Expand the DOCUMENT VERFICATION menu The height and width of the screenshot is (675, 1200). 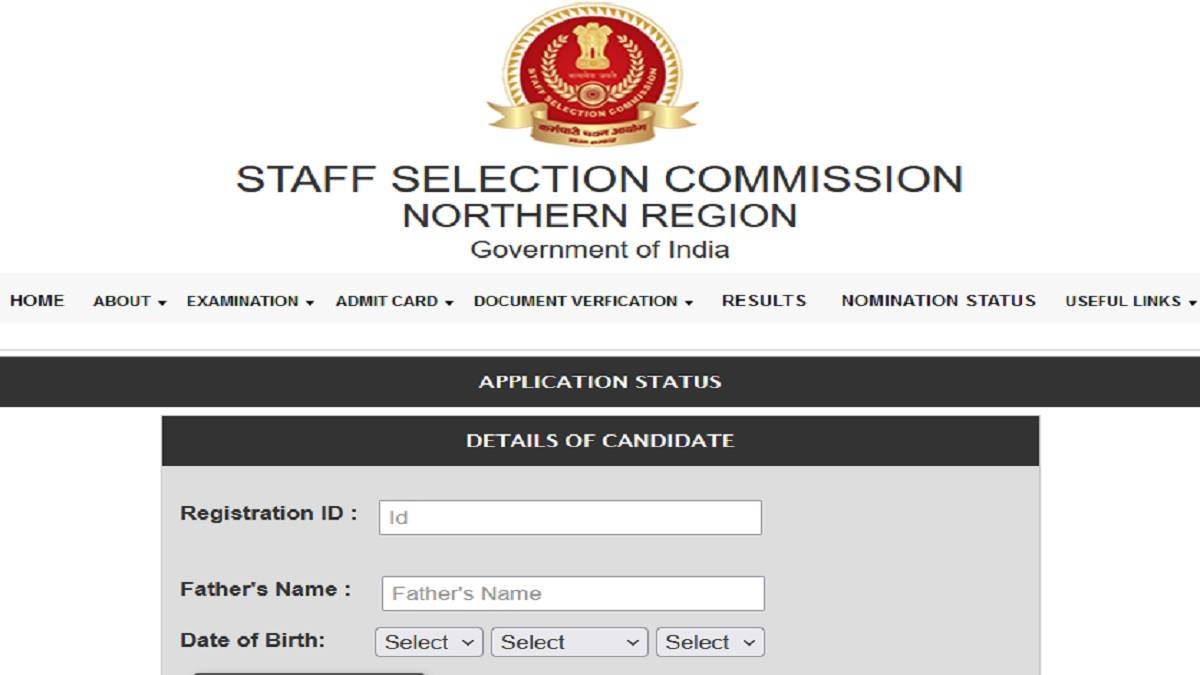coord(576,300)
